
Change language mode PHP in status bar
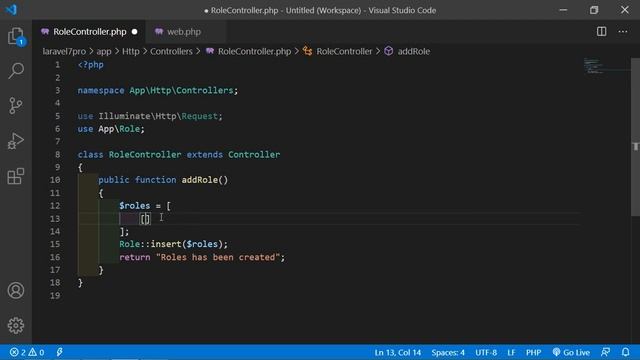533,352
